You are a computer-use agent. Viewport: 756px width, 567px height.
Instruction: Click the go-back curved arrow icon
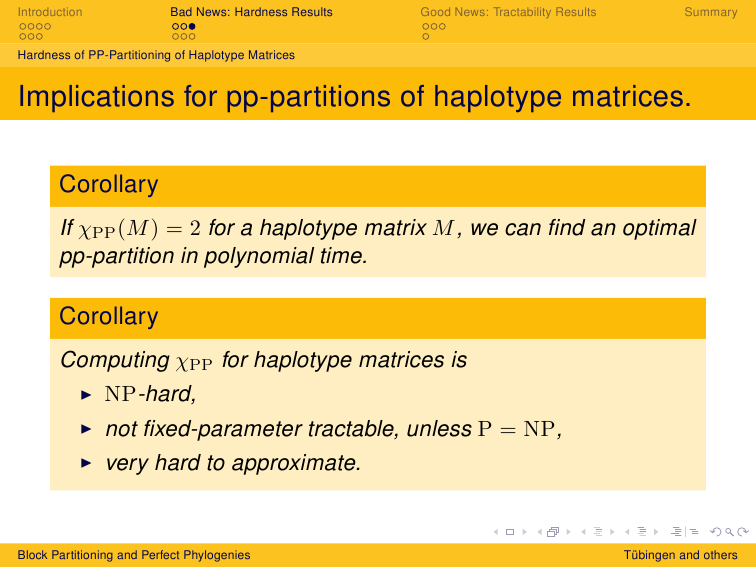click(714, 532)
